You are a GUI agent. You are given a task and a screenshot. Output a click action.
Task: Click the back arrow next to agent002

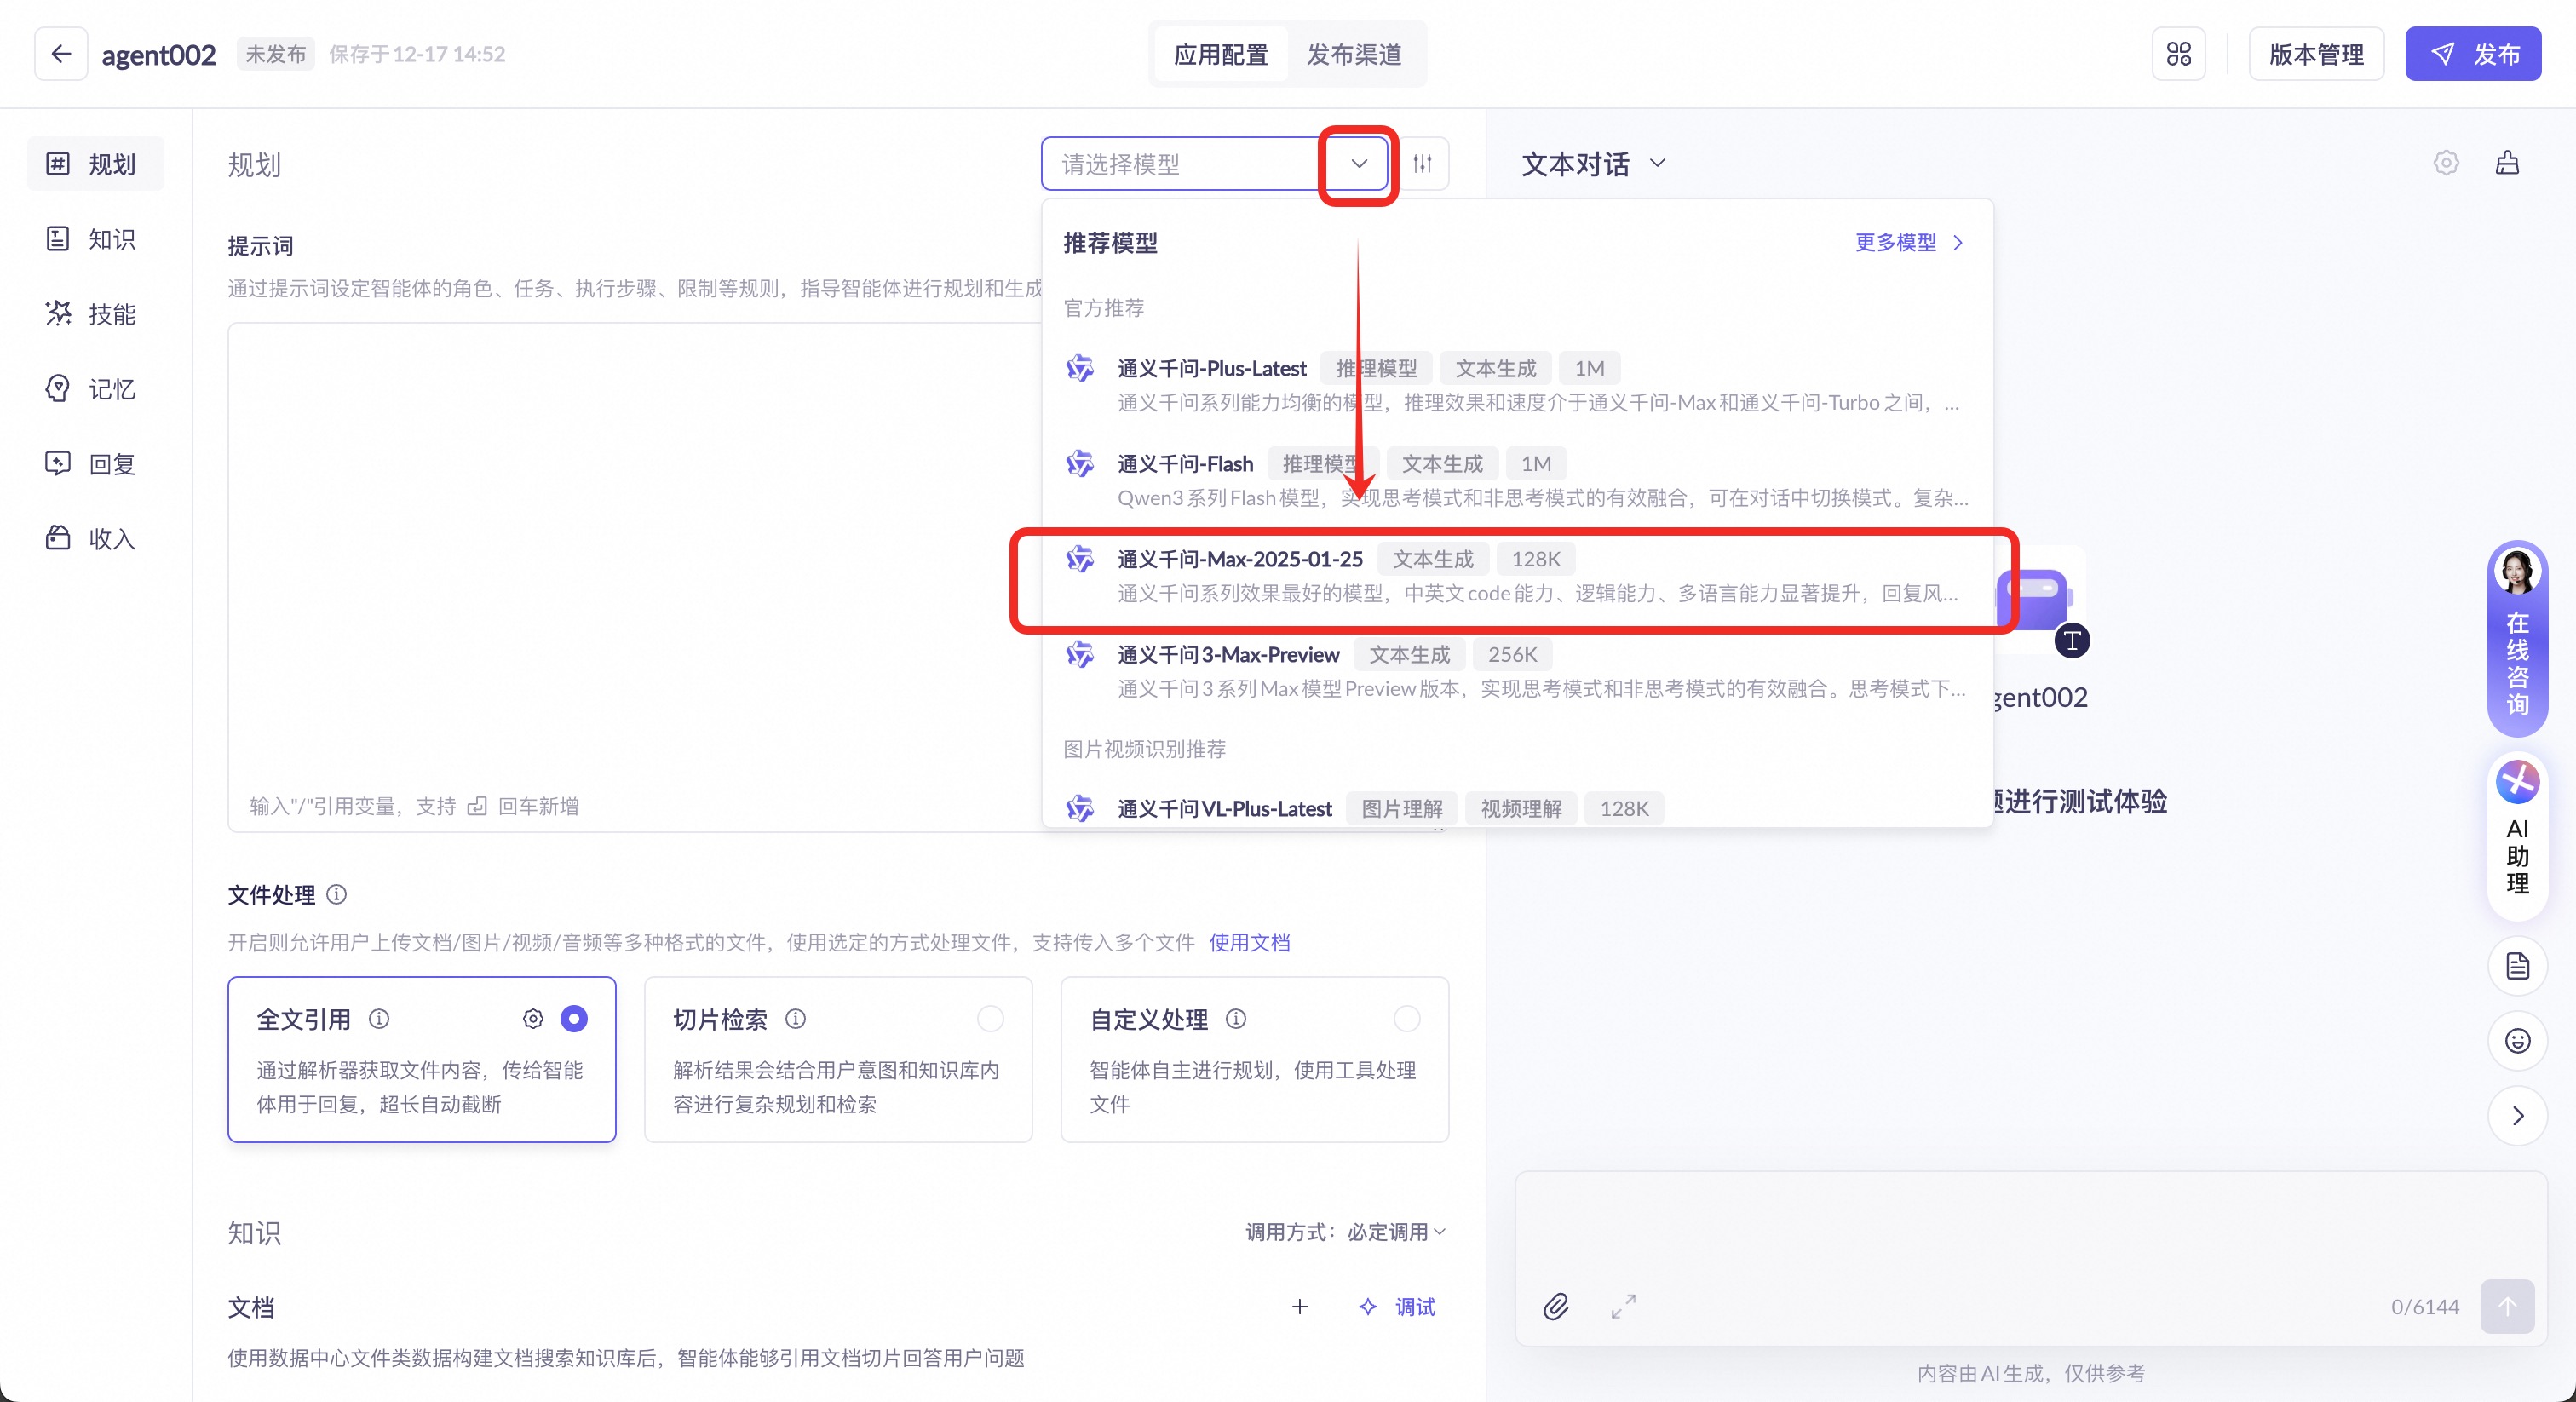click(x=61, y=54)
